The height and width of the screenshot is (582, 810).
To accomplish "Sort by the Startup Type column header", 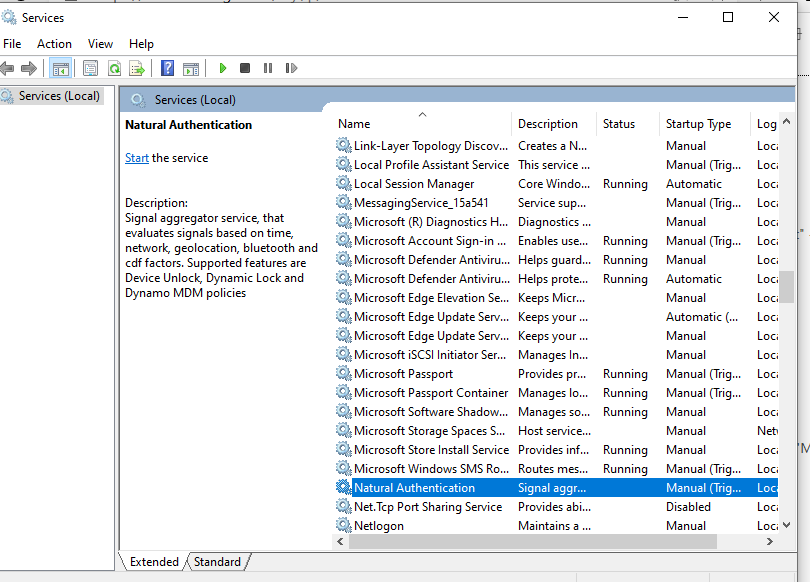I will 705,124.
